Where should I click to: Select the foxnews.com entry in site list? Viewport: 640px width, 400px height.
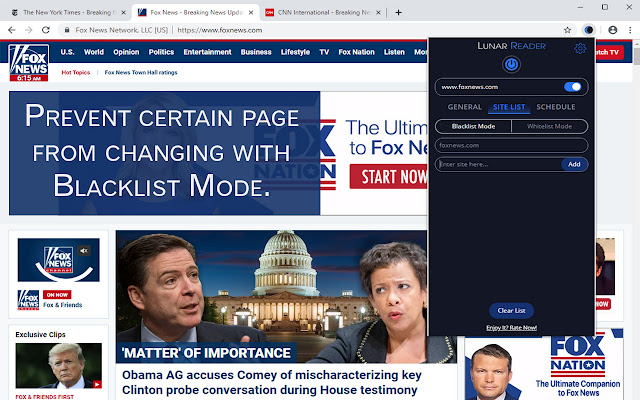[x=511, y=145]
